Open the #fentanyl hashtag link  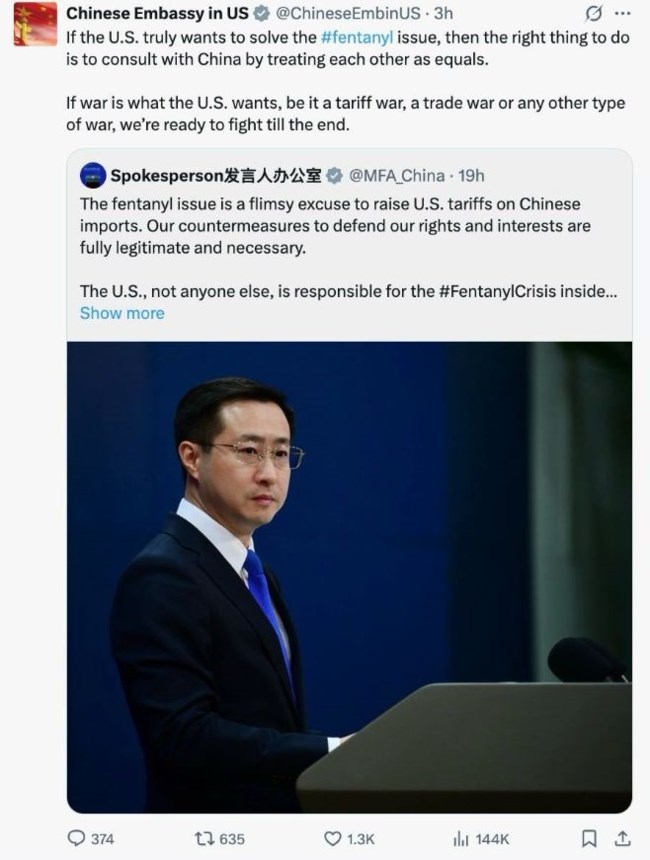357,37
